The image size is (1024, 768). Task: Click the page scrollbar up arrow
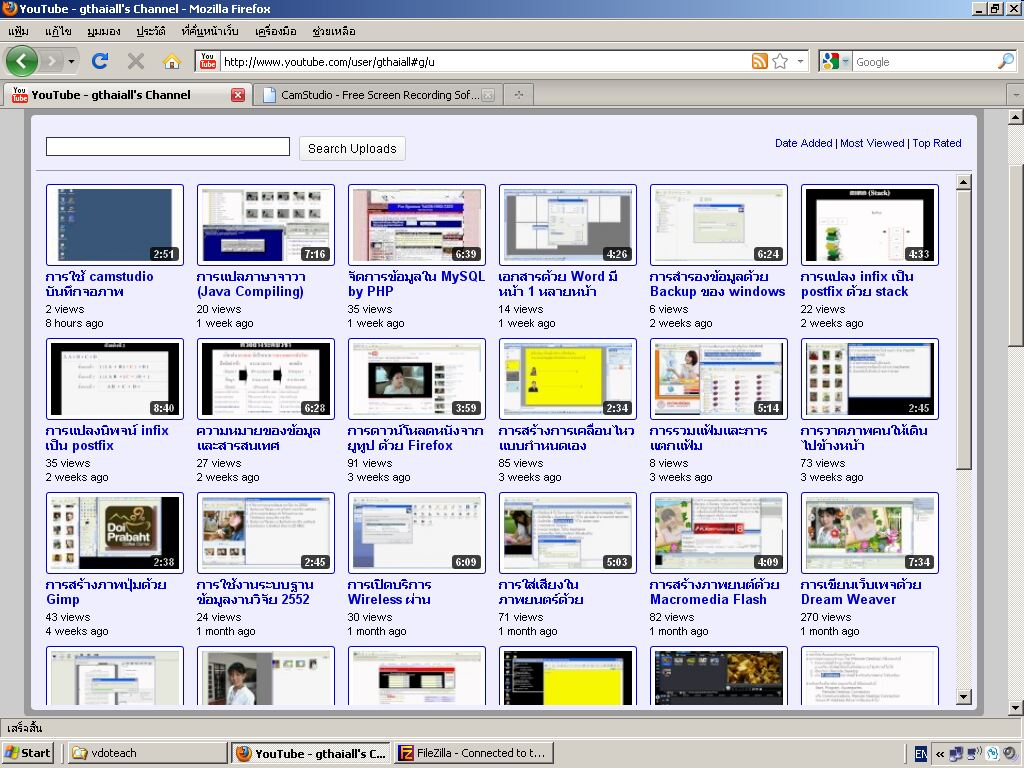tap(1016, 118)
